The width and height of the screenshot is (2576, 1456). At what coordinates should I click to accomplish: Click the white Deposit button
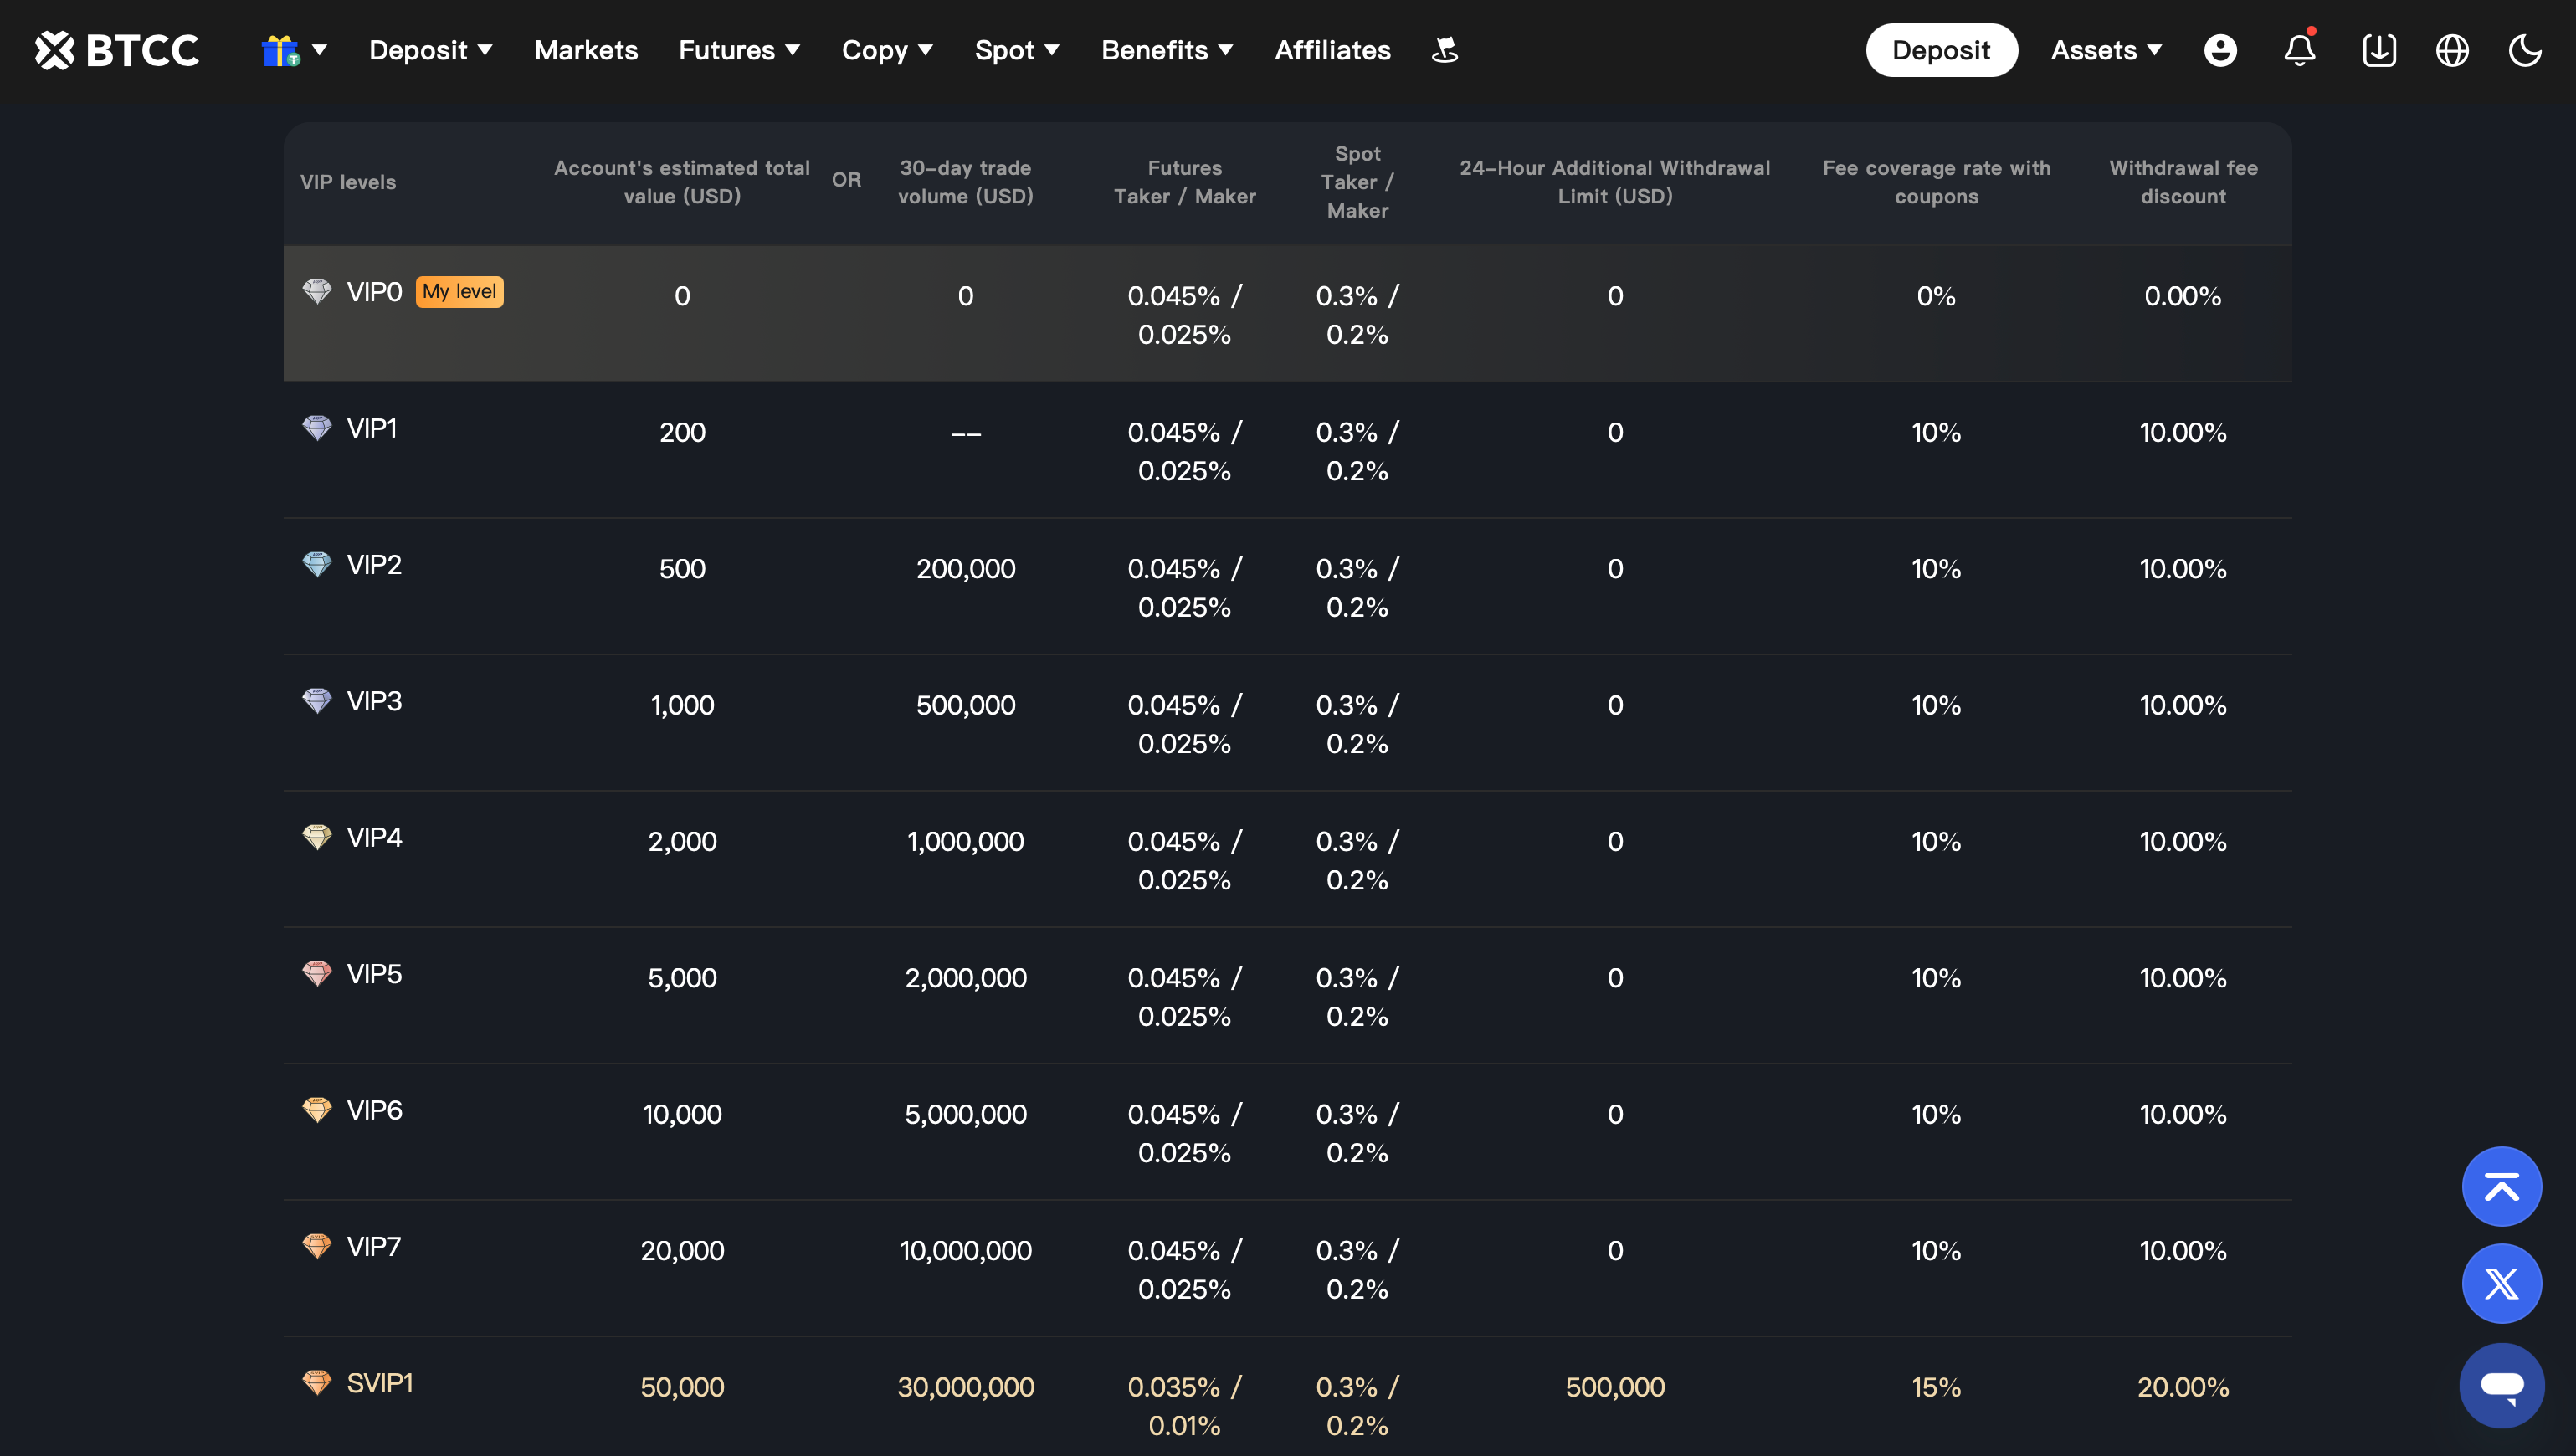pyautogui.click(x=1941, y=50)
